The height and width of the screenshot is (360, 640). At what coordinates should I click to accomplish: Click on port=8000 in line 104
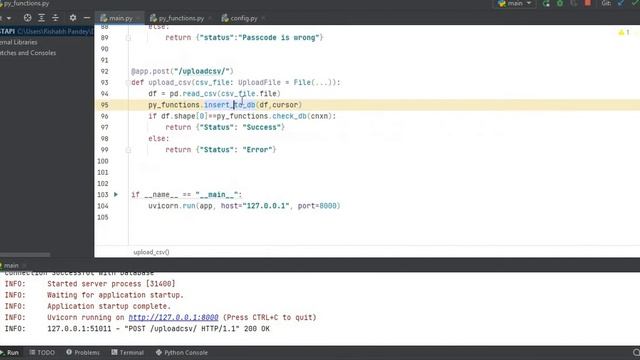[317, 206]
